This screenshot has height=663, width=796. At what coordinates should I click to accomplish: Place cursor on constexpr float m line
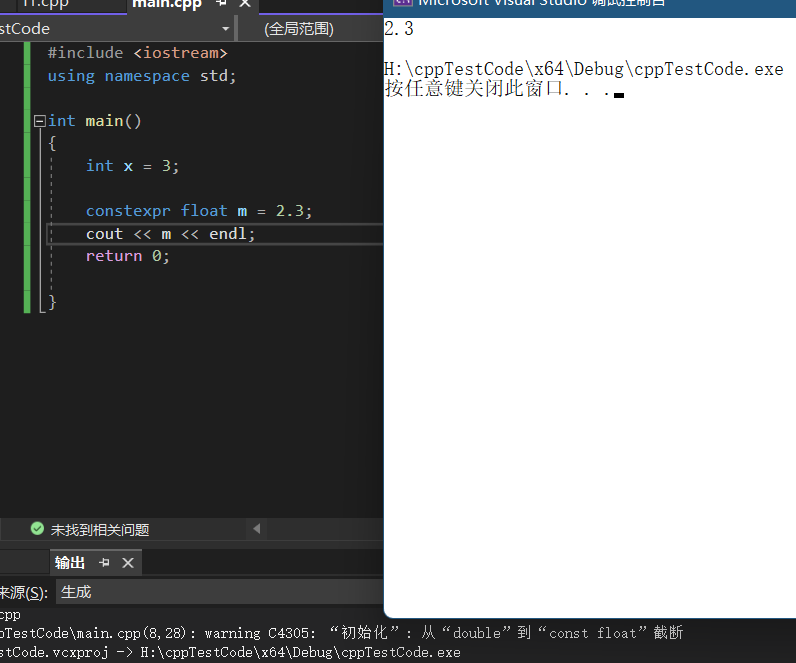pos(199,211)
